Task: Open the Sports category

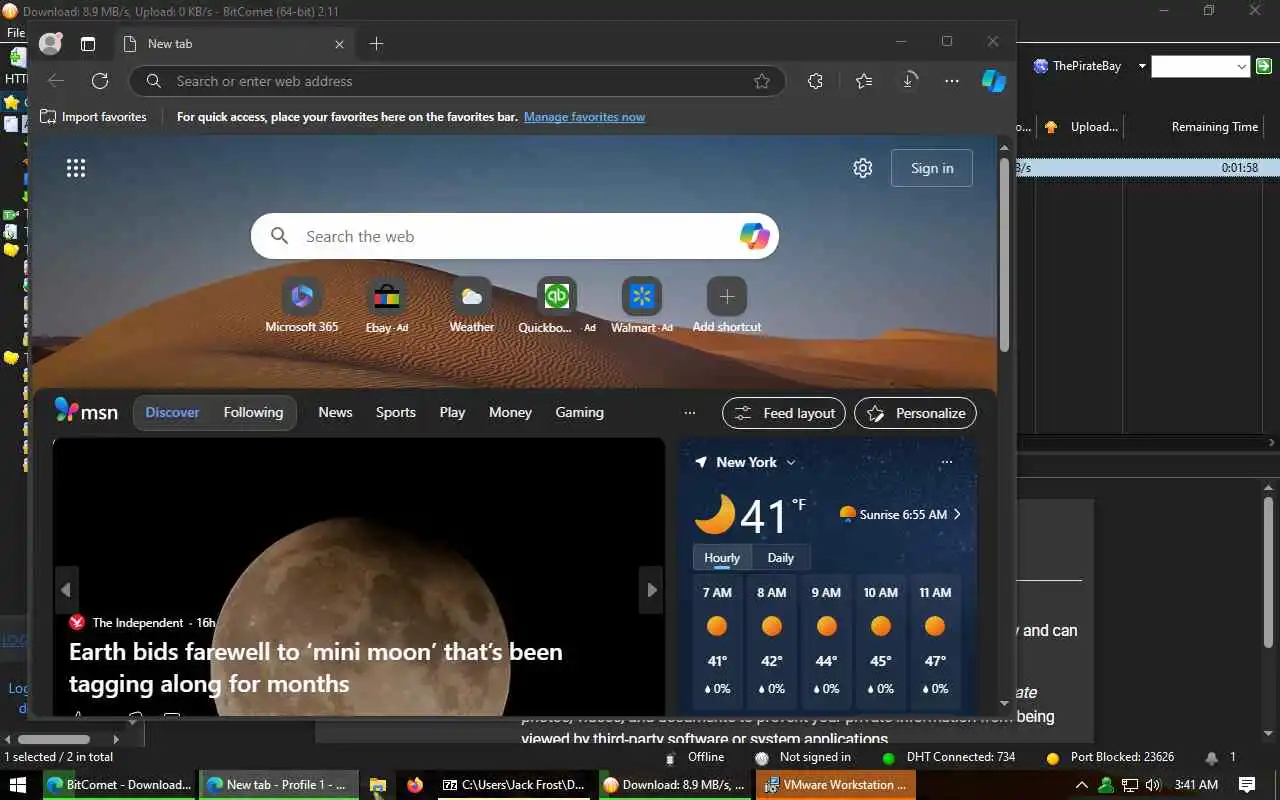Action: [x=396, y=412]
